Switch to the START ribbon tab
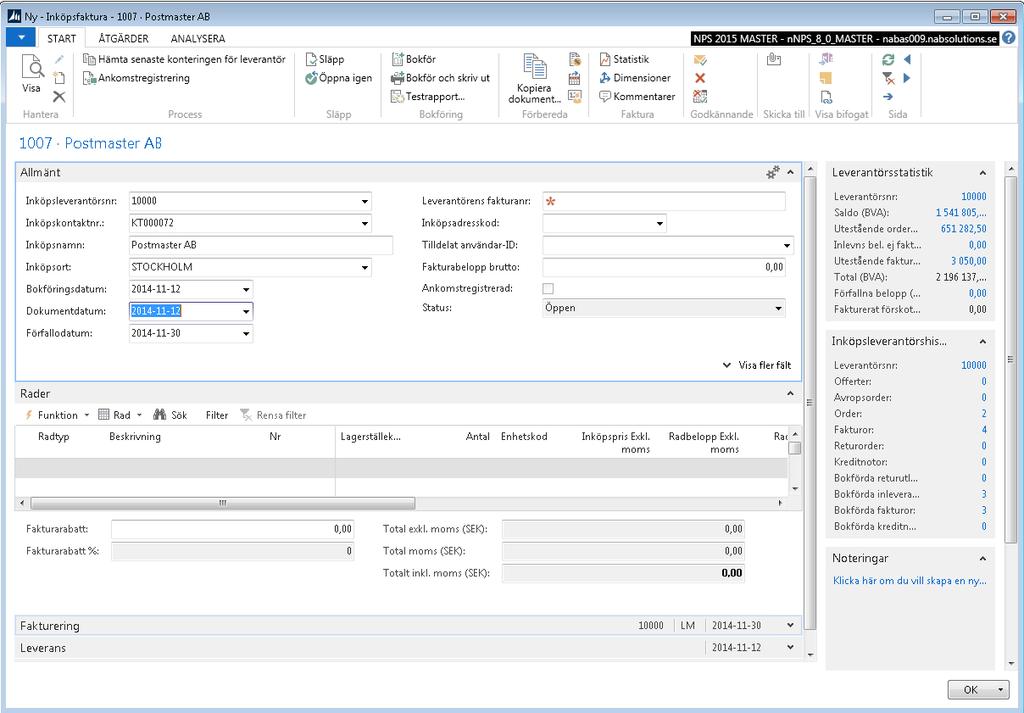This screenshot has width=1024, height=713. click(61, 39)
